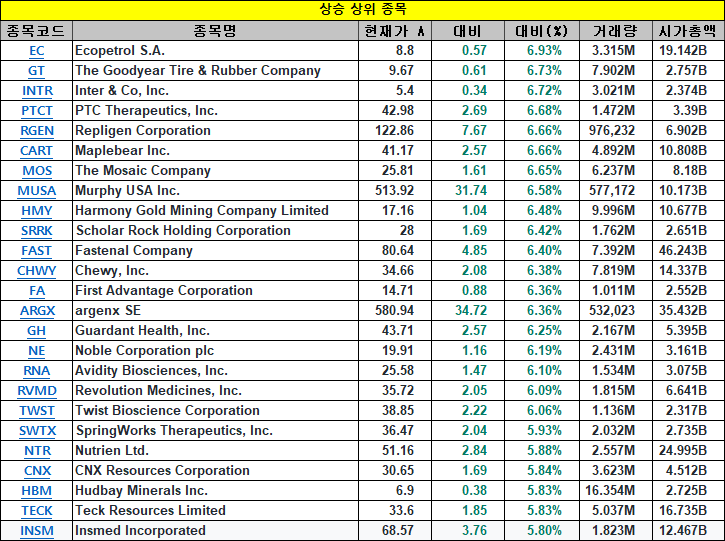The width and height of the screenshot is (725, 541).
Task: Open the TECK ticker link
Action: pyautogui.click(x=37, y=511)
